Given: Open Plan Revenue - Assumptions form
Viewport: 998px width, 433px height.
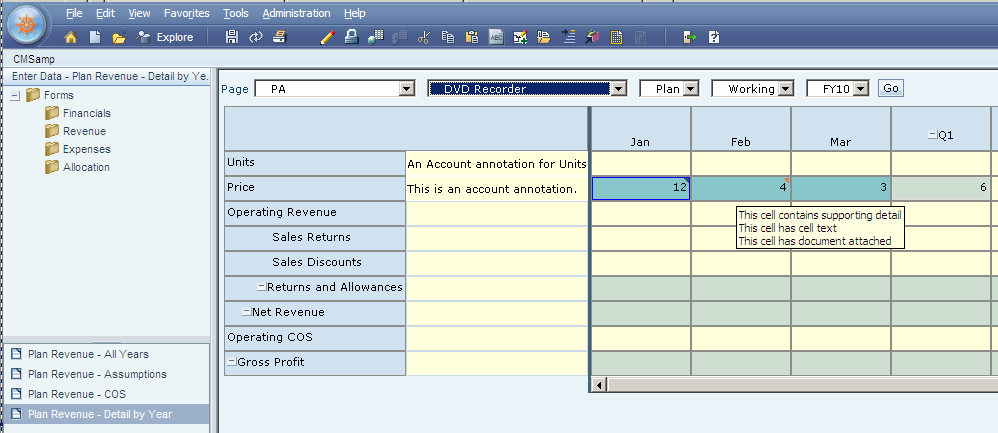Looking at the screenshot, I should 97,374.
